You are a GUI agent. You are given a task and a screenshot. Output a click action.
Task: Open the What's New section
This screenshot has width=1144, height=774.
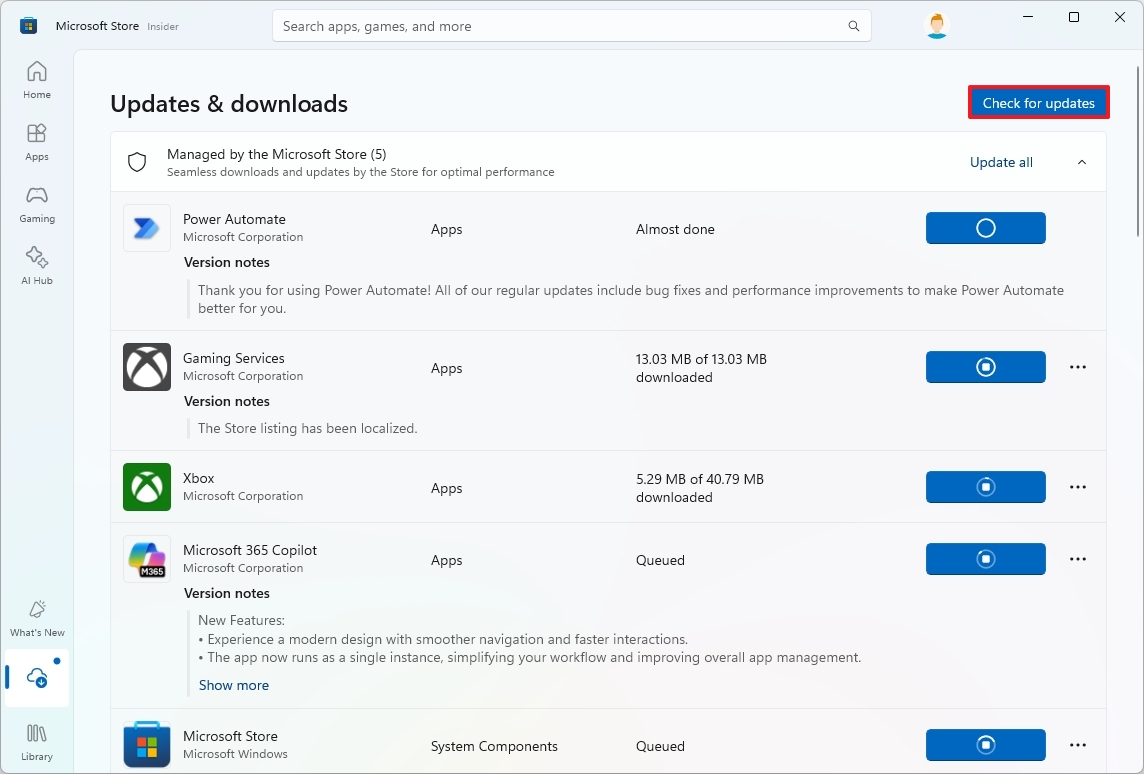(36, 617)
